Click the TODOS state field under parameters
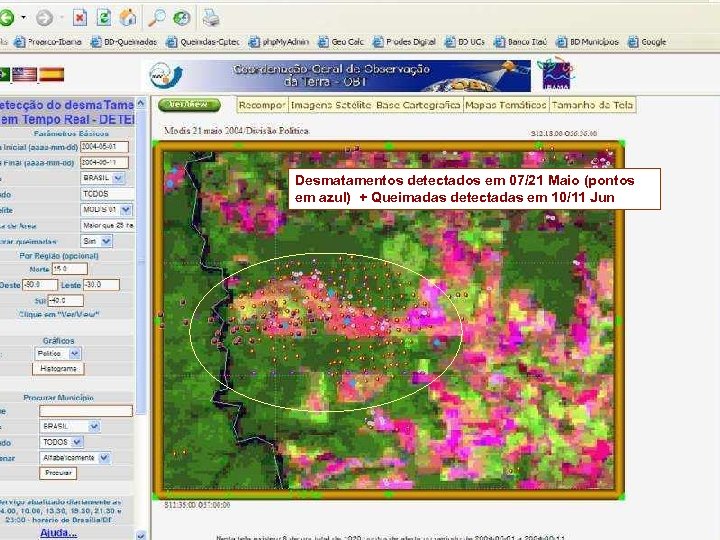 click(107, 194)
